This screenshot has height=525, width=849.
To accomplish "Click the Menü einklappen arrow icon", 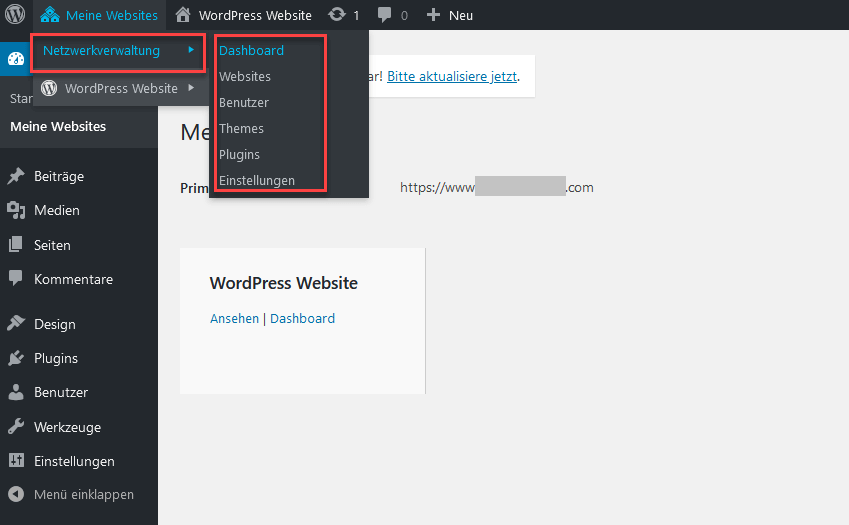I will [x=16, y=494].
